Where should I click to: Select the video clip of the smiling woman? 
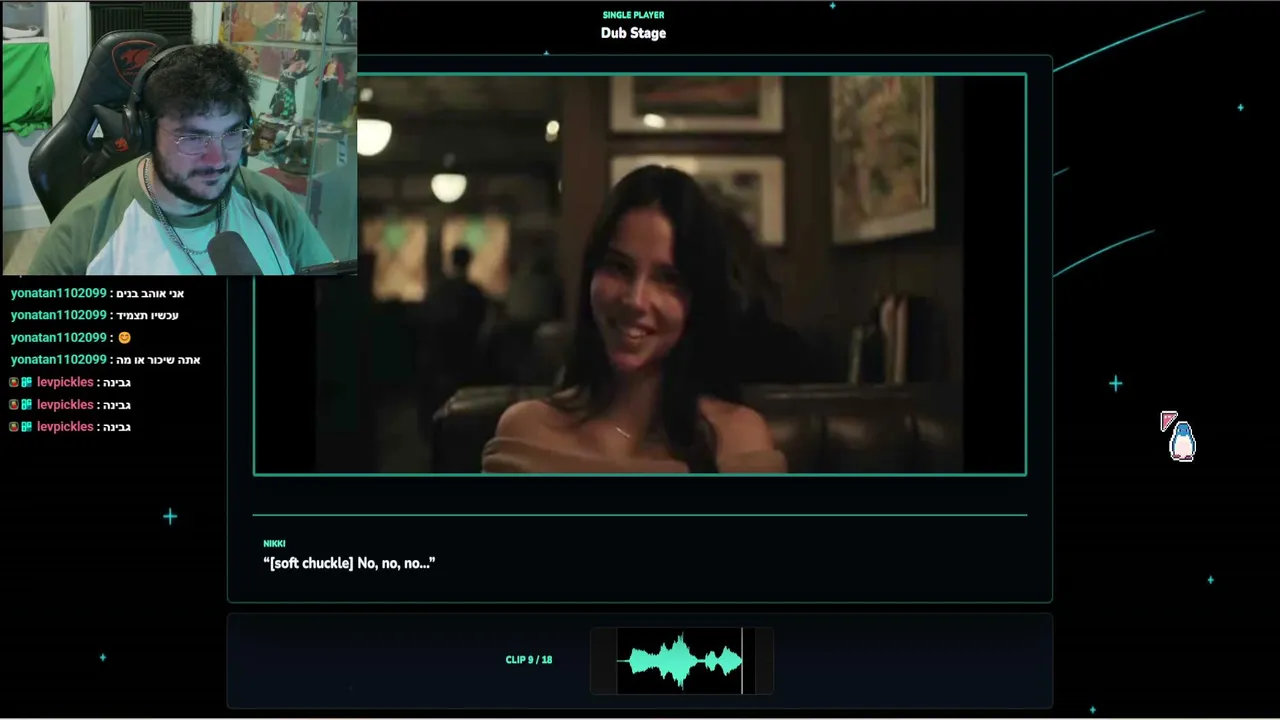click(640, 274)
